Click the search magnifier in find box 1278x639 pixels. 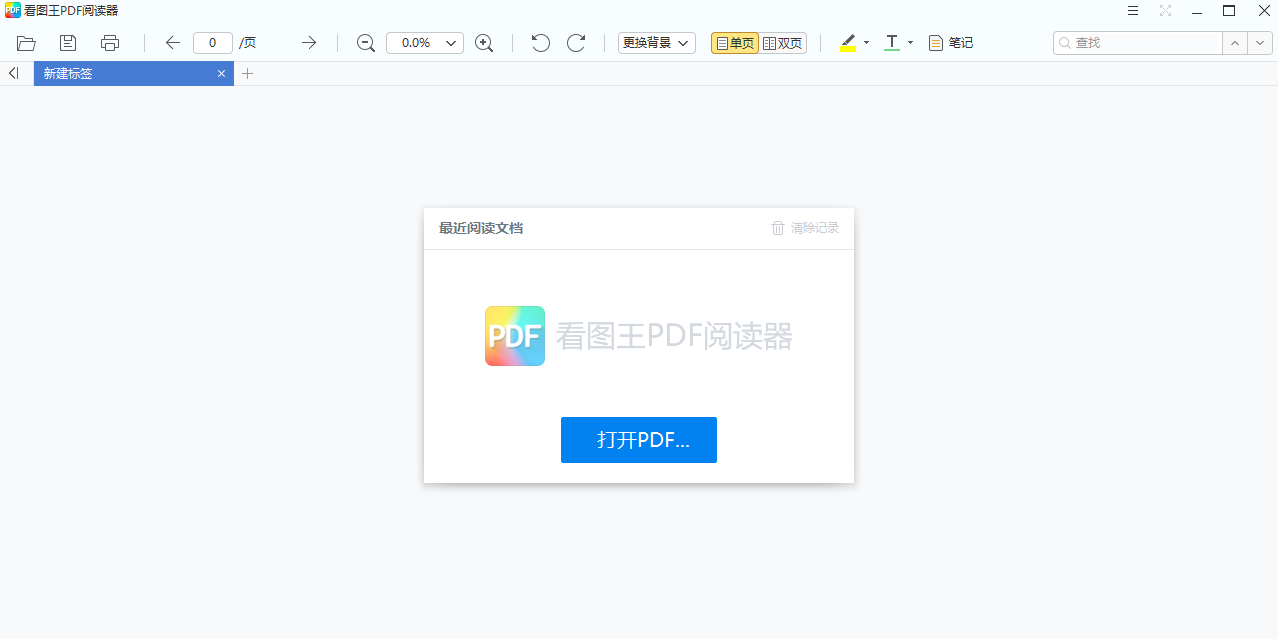1065,43
